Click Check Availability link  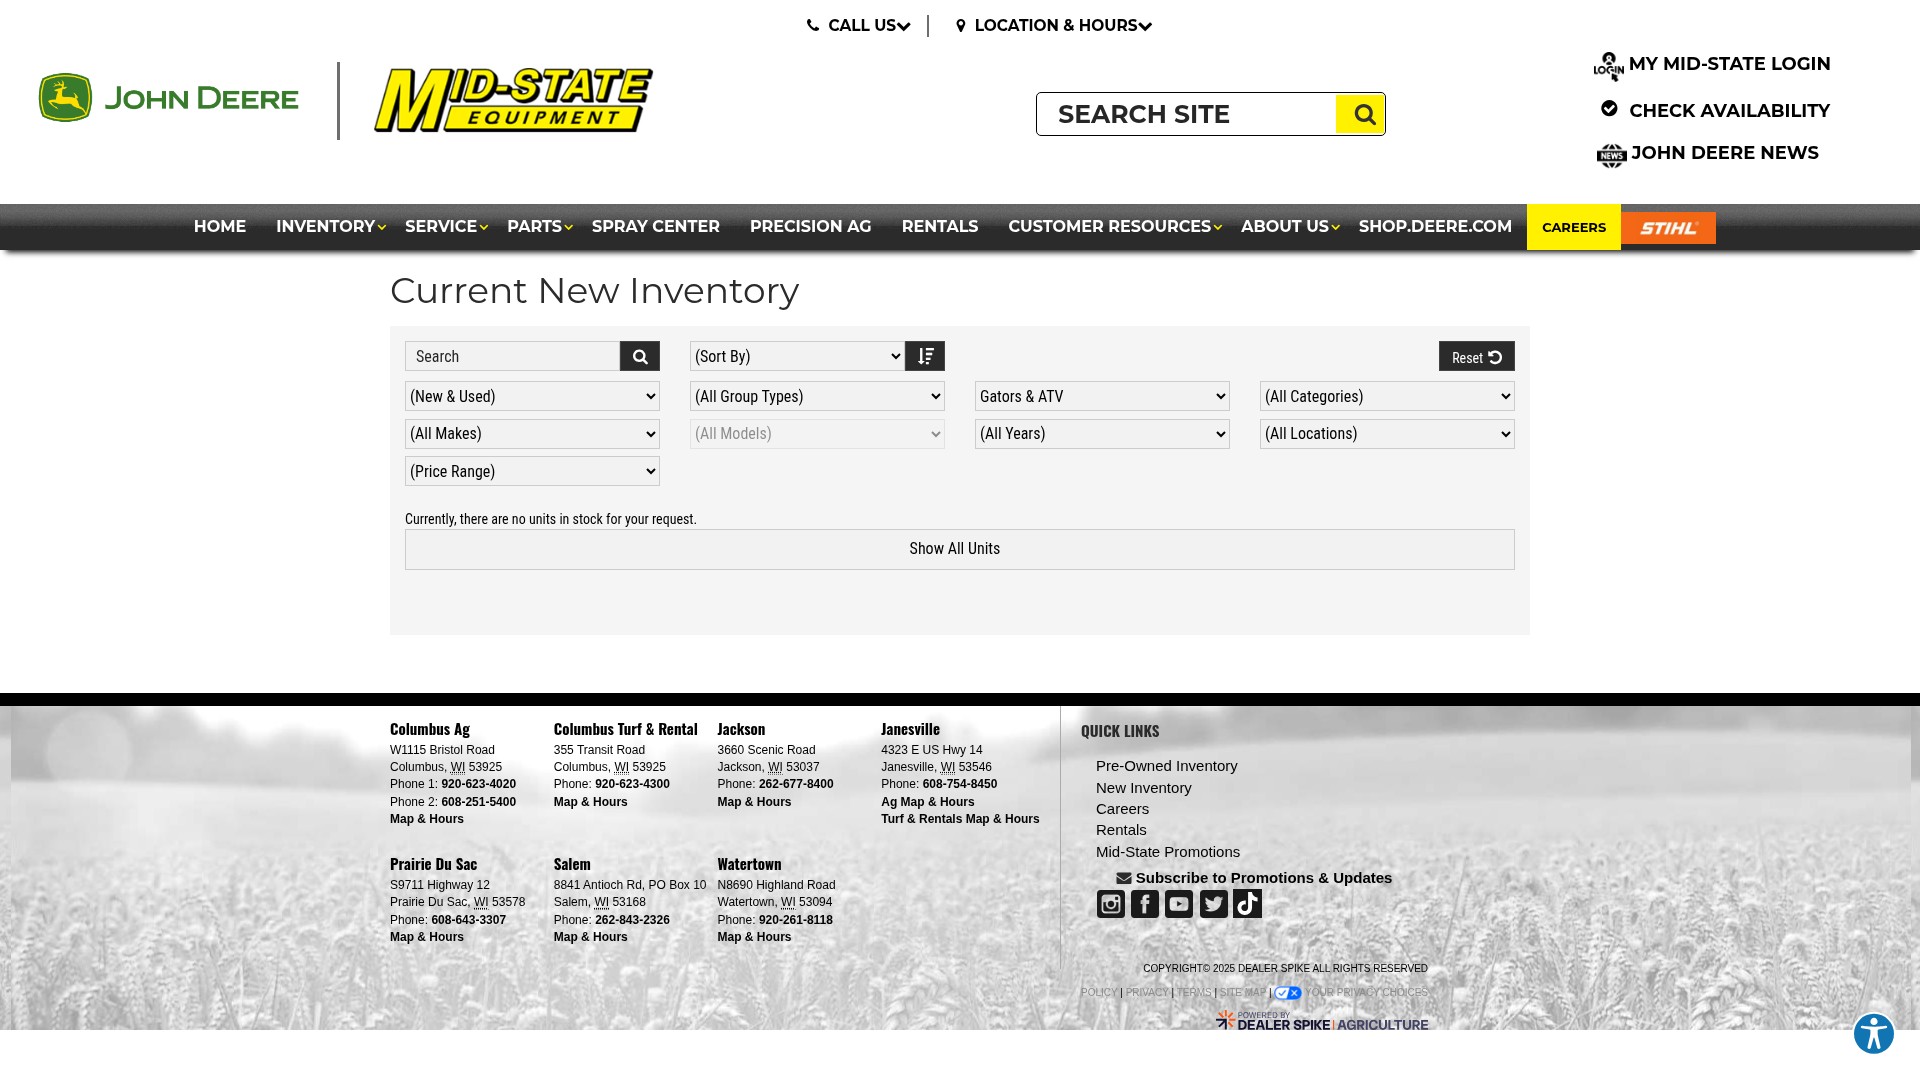(1716, 111)
